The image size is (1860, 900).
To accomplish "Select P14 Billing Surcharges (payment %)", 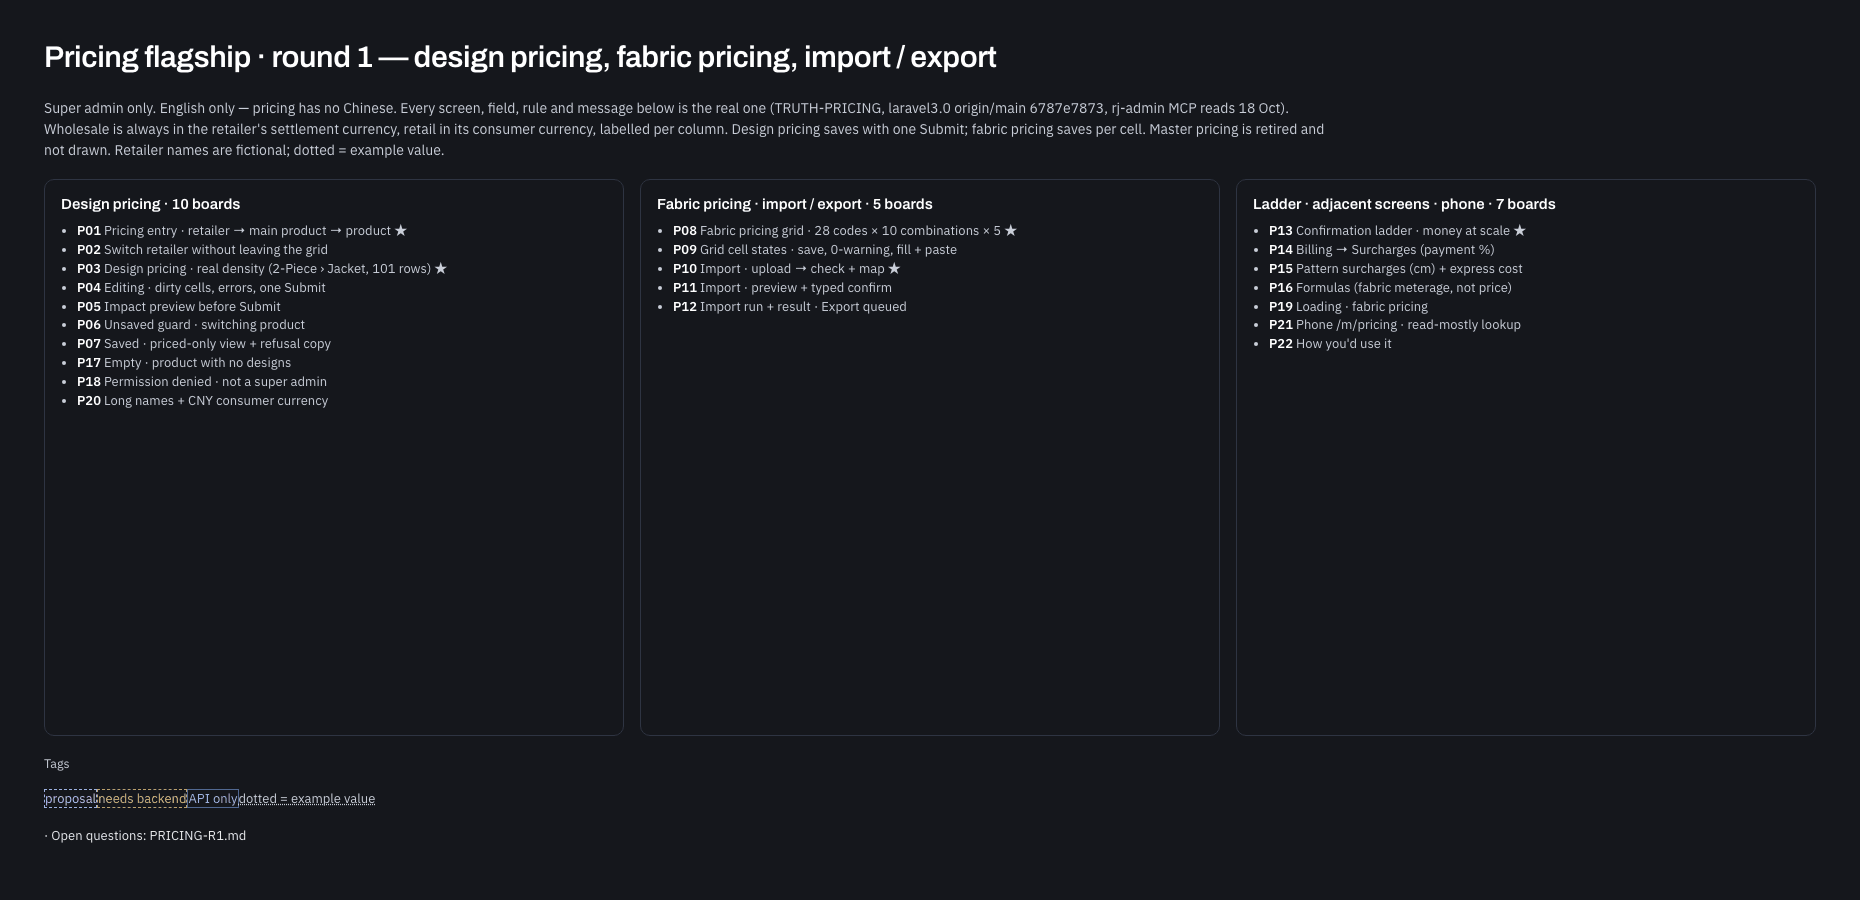I will tap(1382, 250).
